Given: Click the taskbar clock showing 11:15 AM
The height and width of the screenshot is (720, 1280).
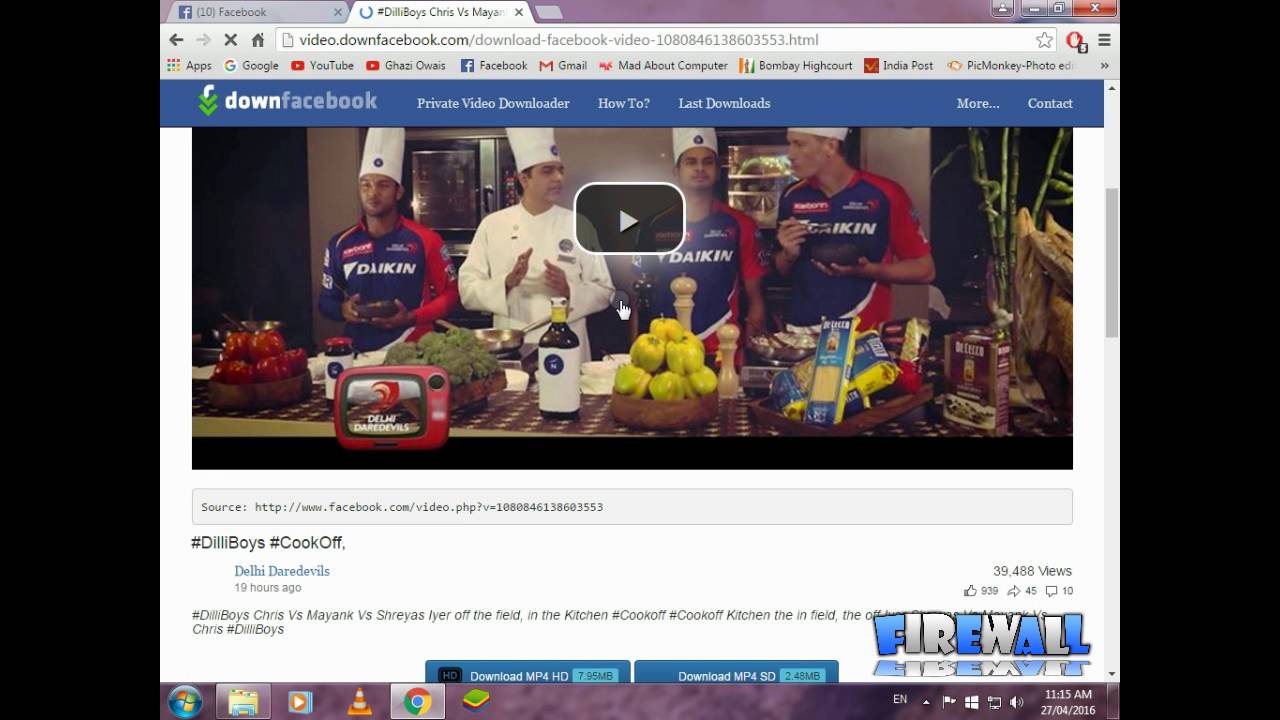Looking at the screenshot, I should point(1068,702).
